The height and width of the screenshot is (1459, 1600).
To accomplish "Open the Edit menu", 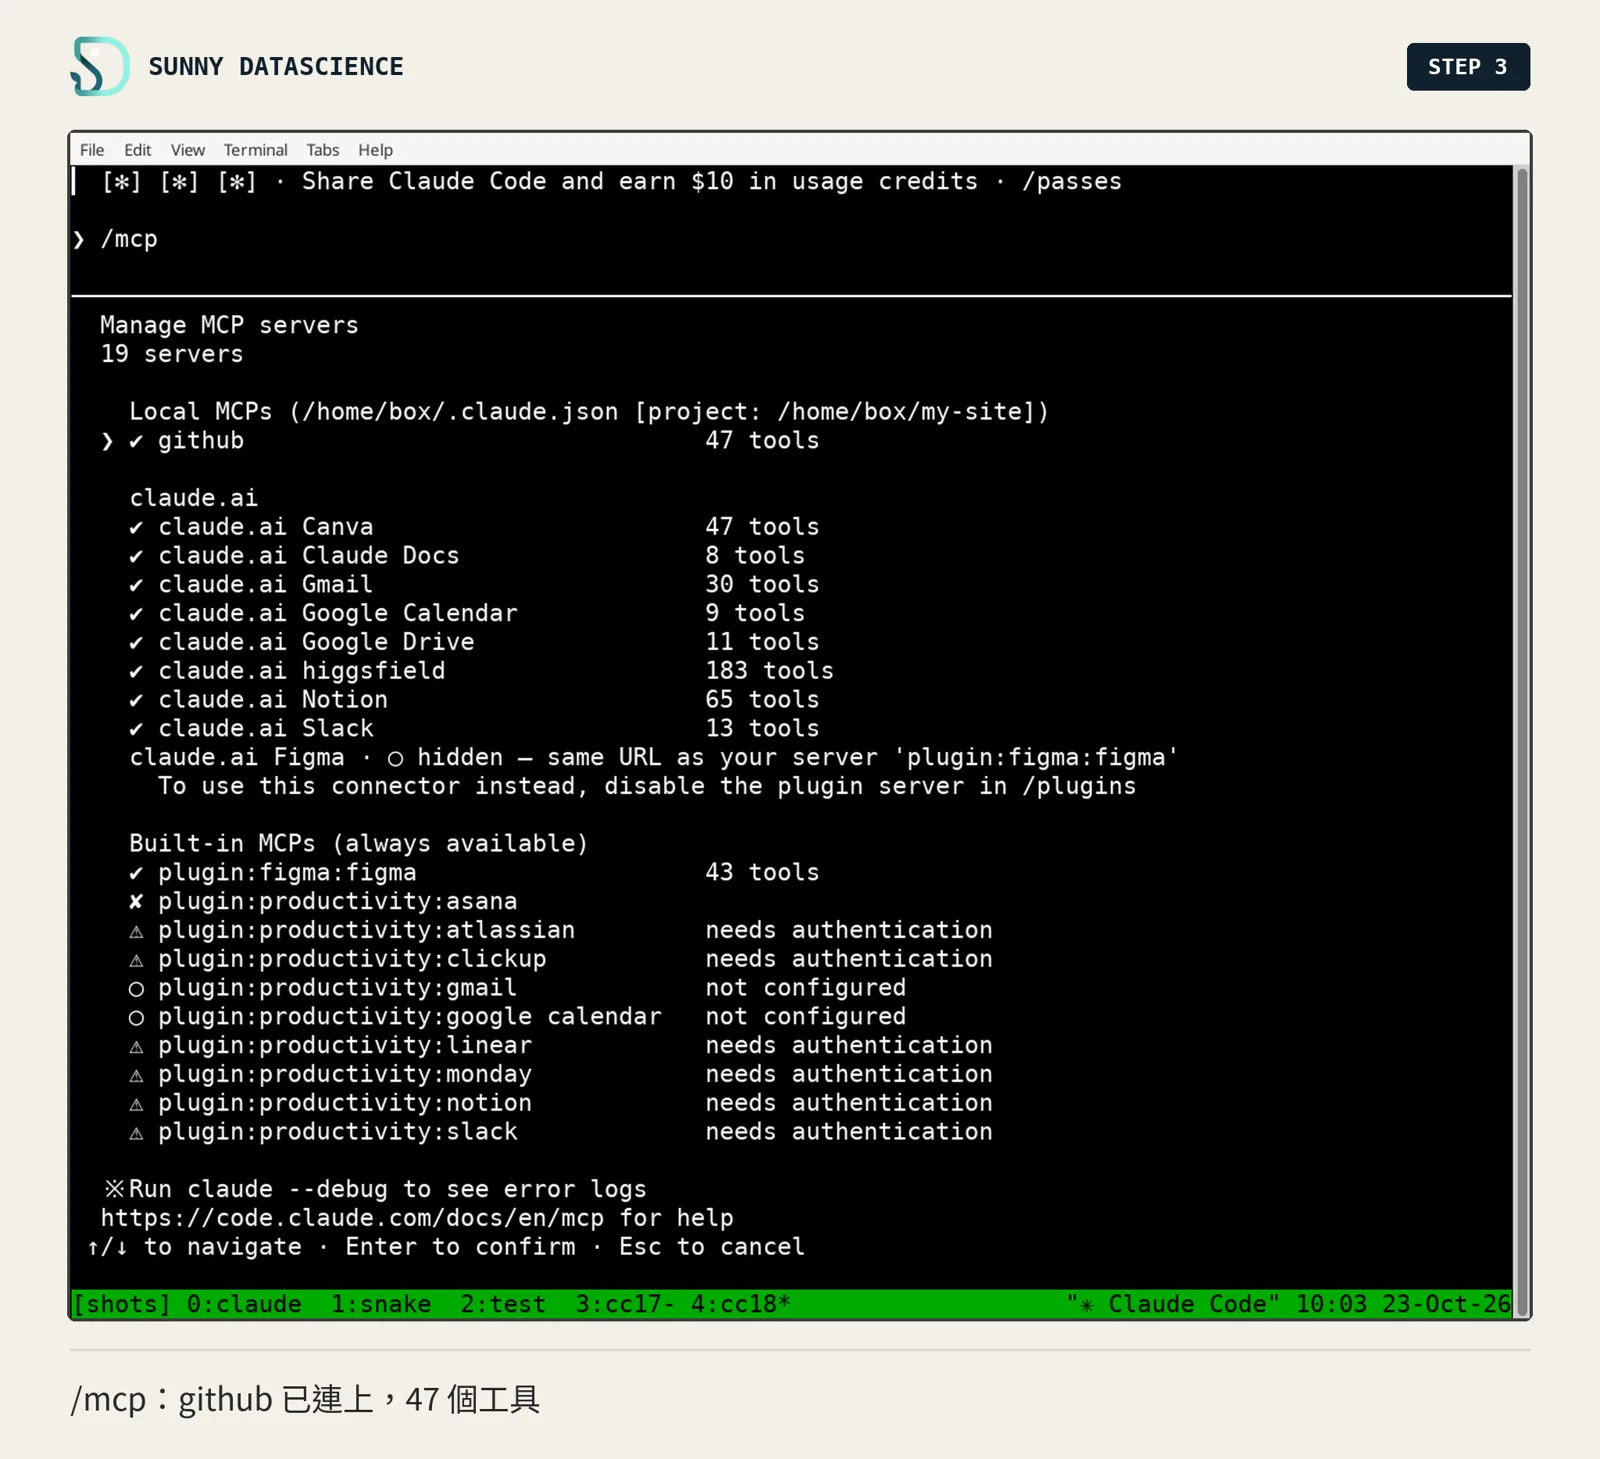I will 137,150.
